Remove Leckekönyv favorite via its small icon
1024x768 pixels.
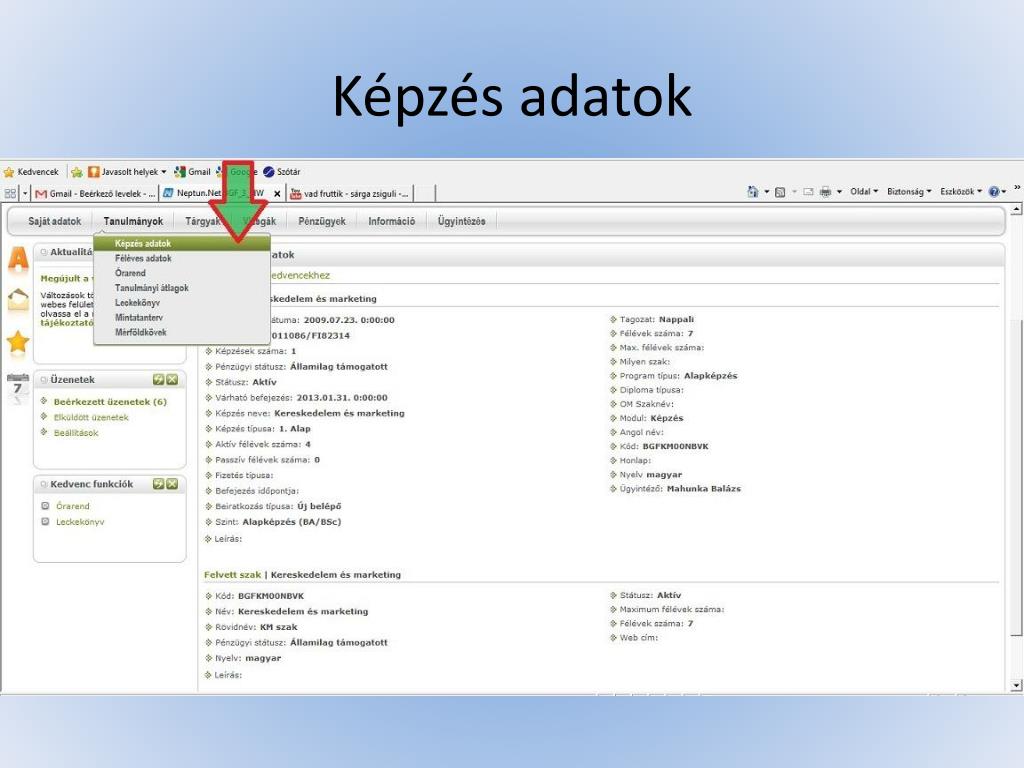45,521
